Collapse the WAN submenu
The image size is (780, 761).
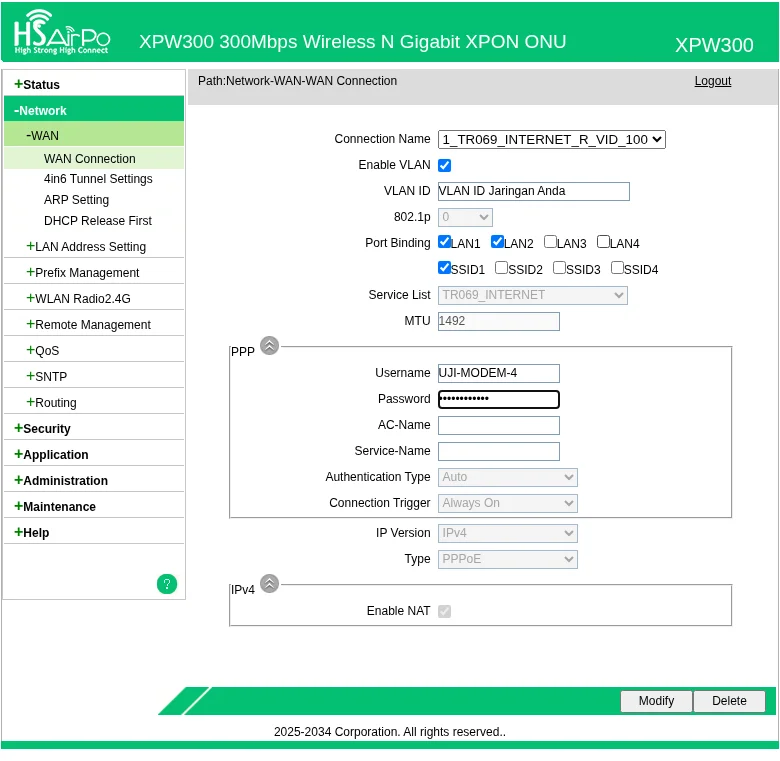coord(94,135)
